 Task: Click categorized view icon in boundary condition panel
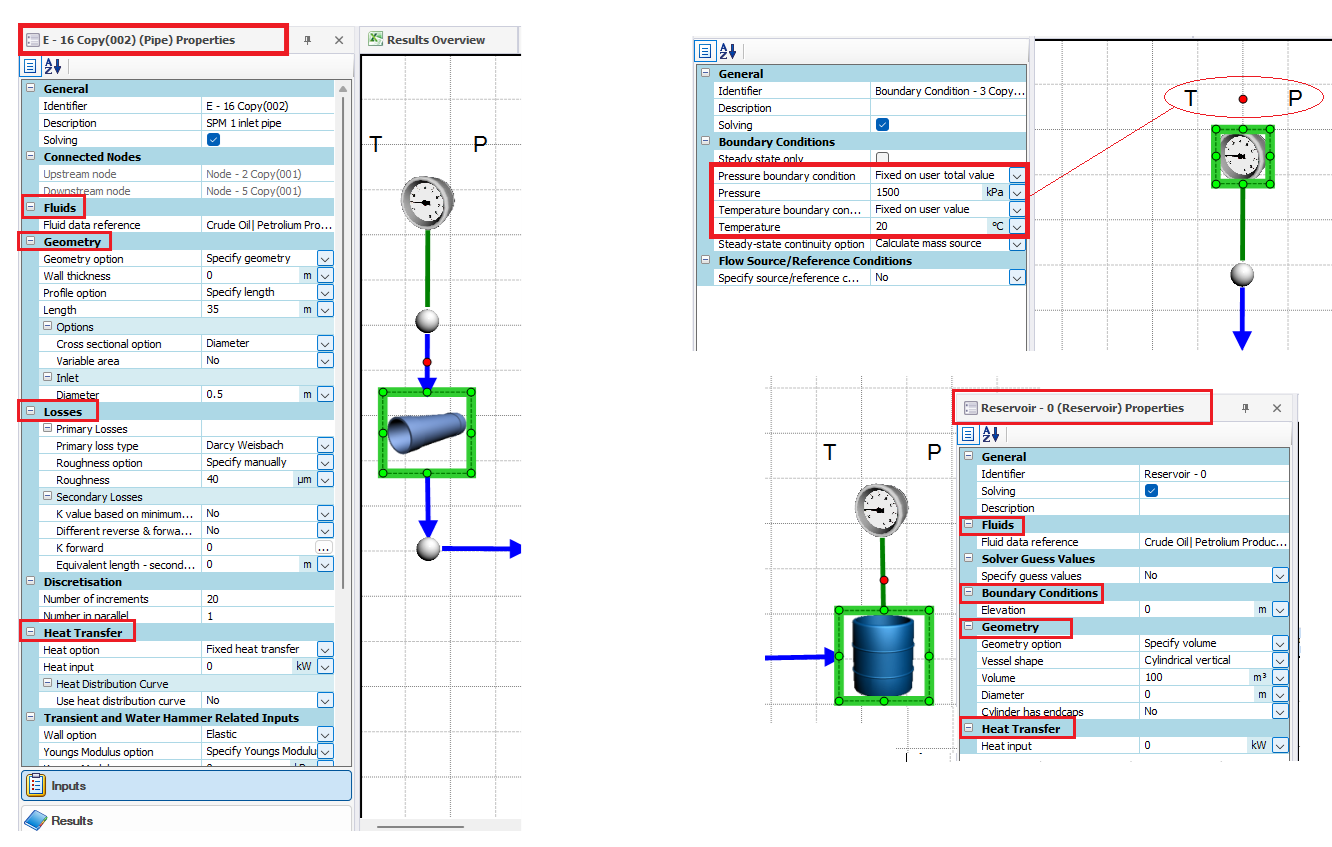(x=706, y=50)
